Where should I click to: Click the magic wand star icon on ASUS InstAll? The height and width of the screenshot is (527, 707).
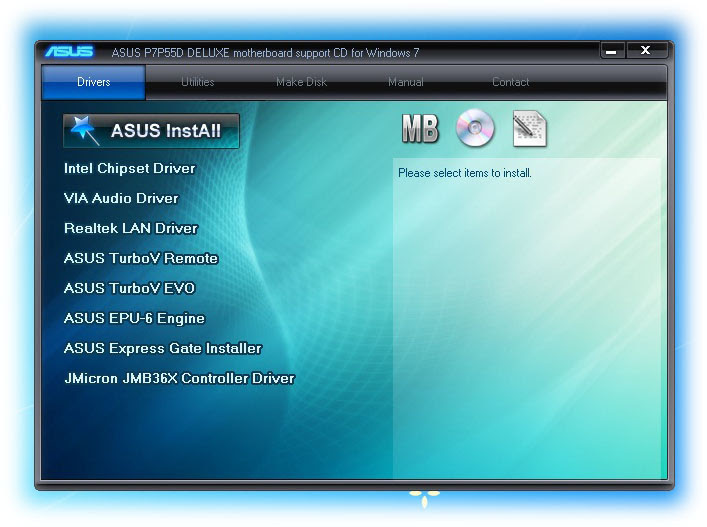85,130
